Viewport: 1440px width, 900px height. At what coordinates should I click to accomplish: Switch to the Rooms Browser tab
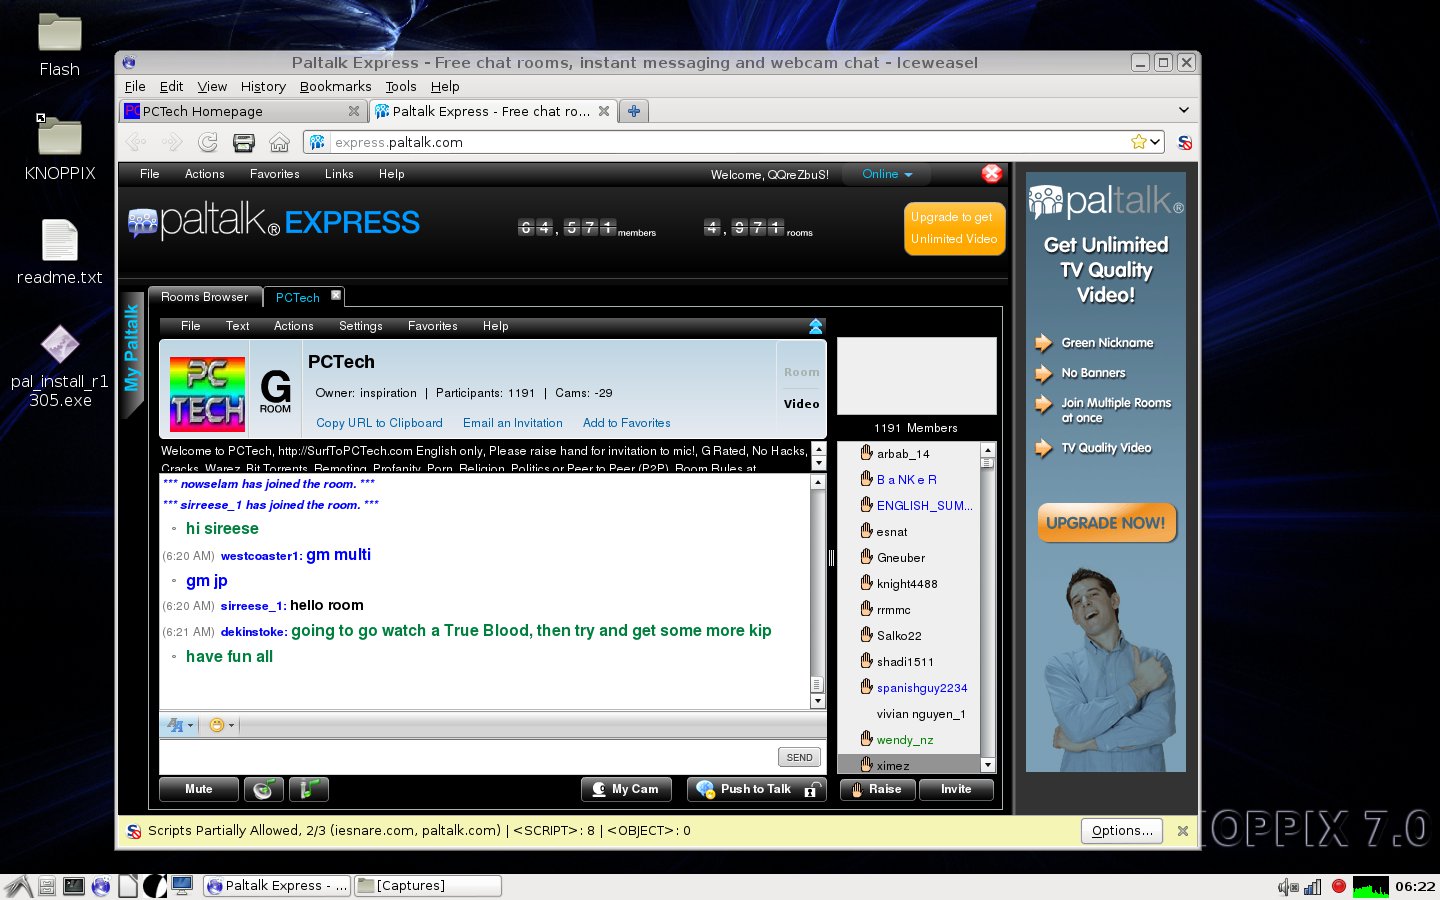coord(205,297)
